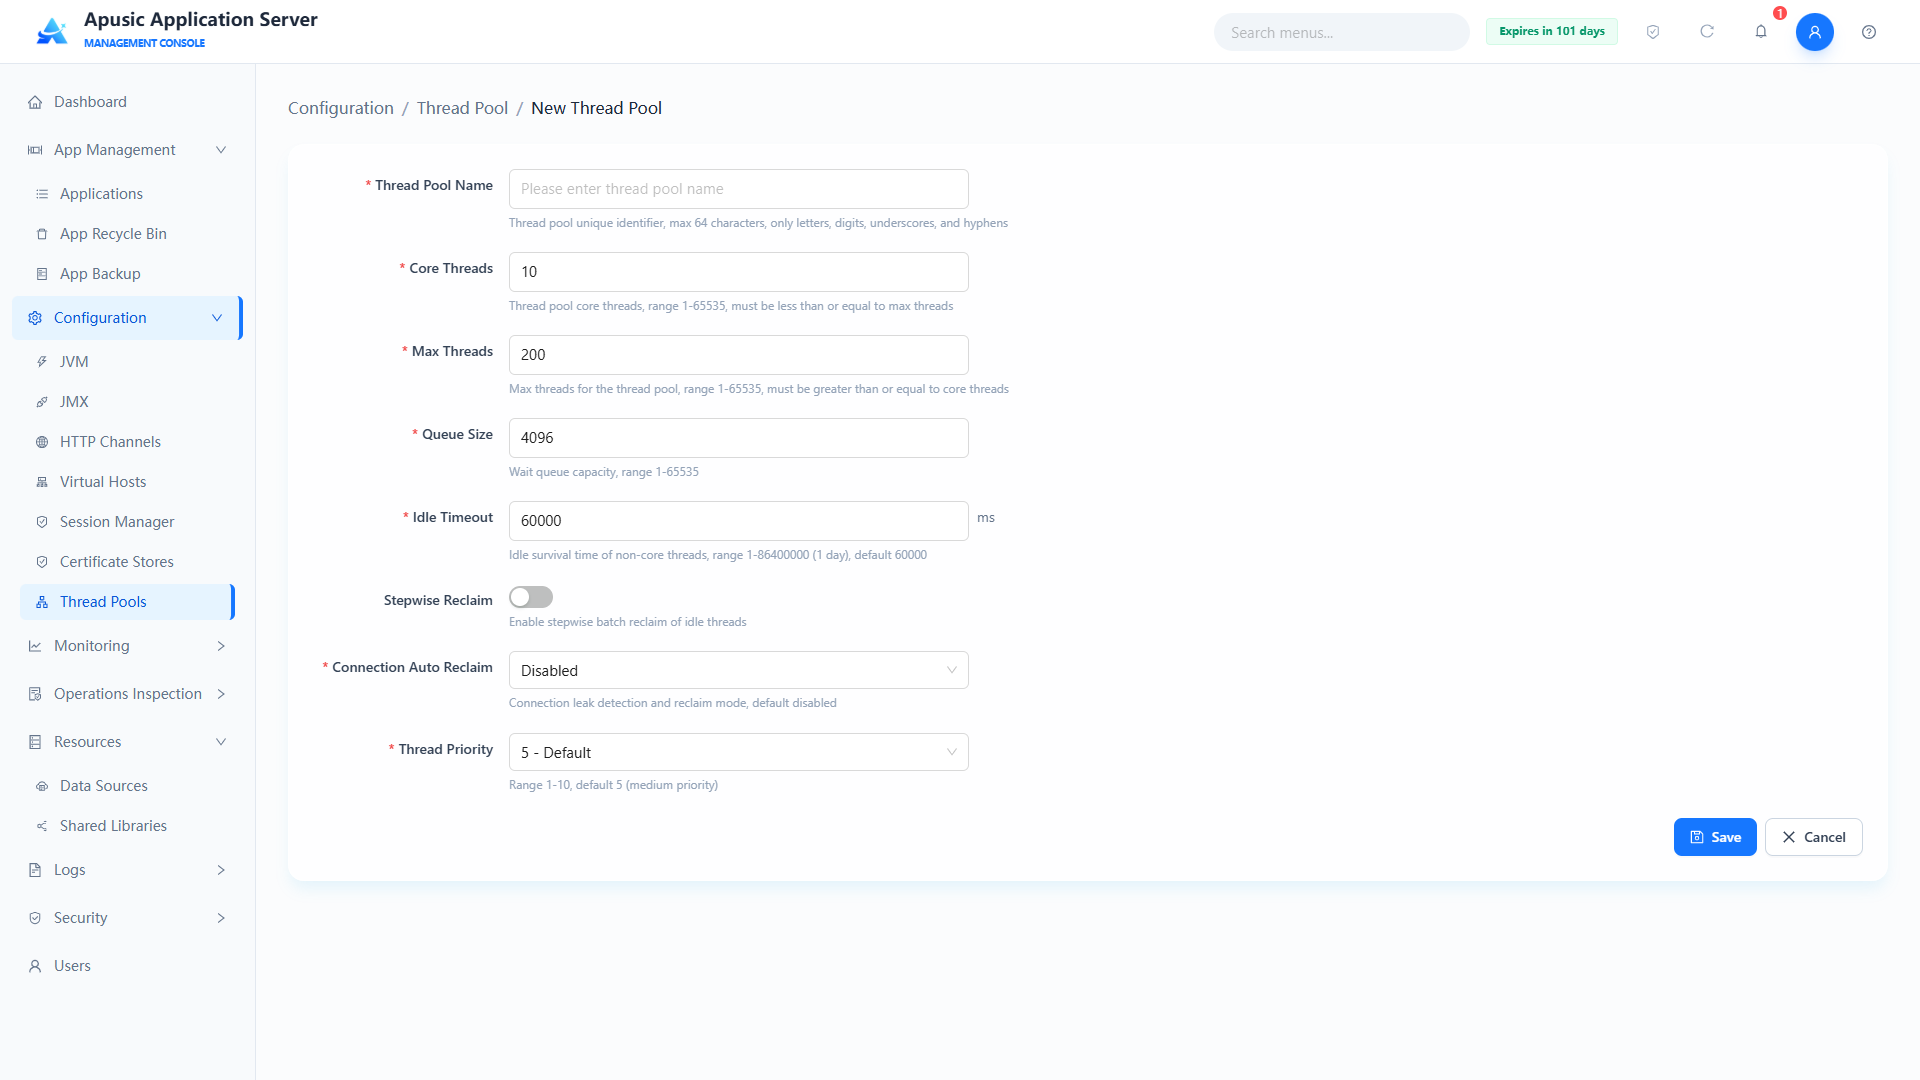The height and width of the screenshot is (1080, 1920).
Task: Click the Idle Timeout input field
Action: (x=739, y=521)
